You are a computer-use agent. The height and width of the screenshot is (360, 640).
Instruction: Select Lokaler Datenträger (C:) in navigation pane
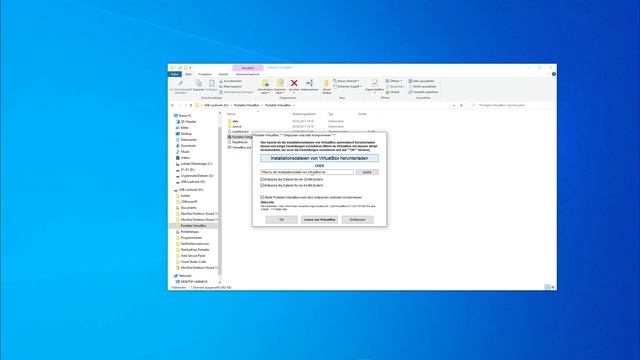(194, 164)
